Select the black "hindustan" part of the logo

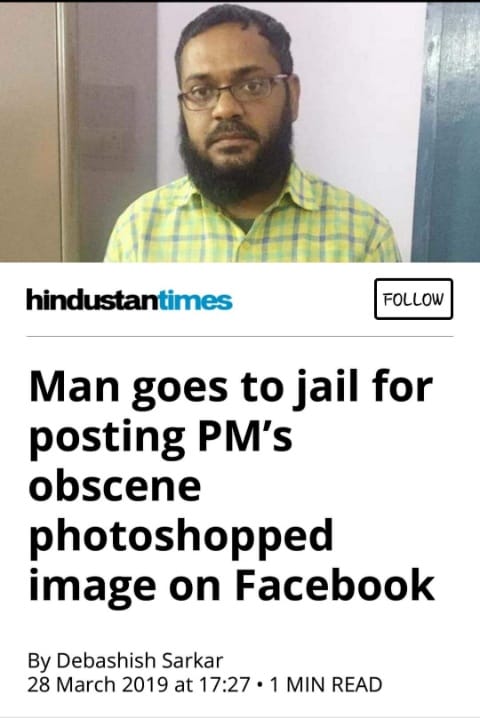93,300
